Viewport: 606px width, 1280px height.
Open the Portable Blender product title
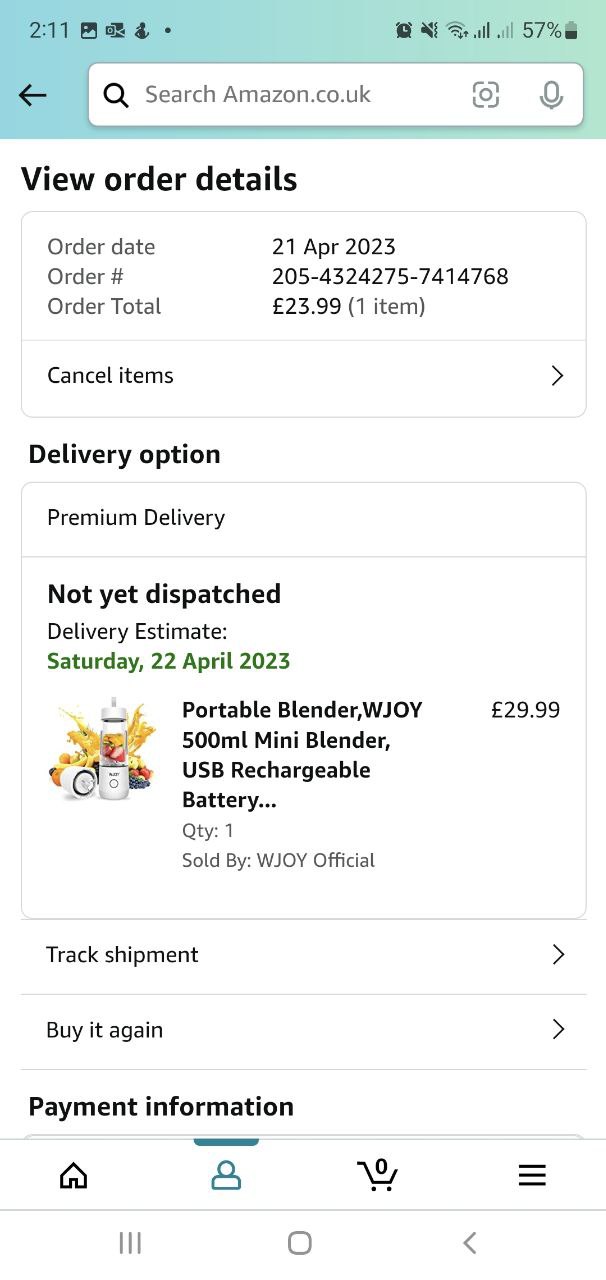click(302, 754)
